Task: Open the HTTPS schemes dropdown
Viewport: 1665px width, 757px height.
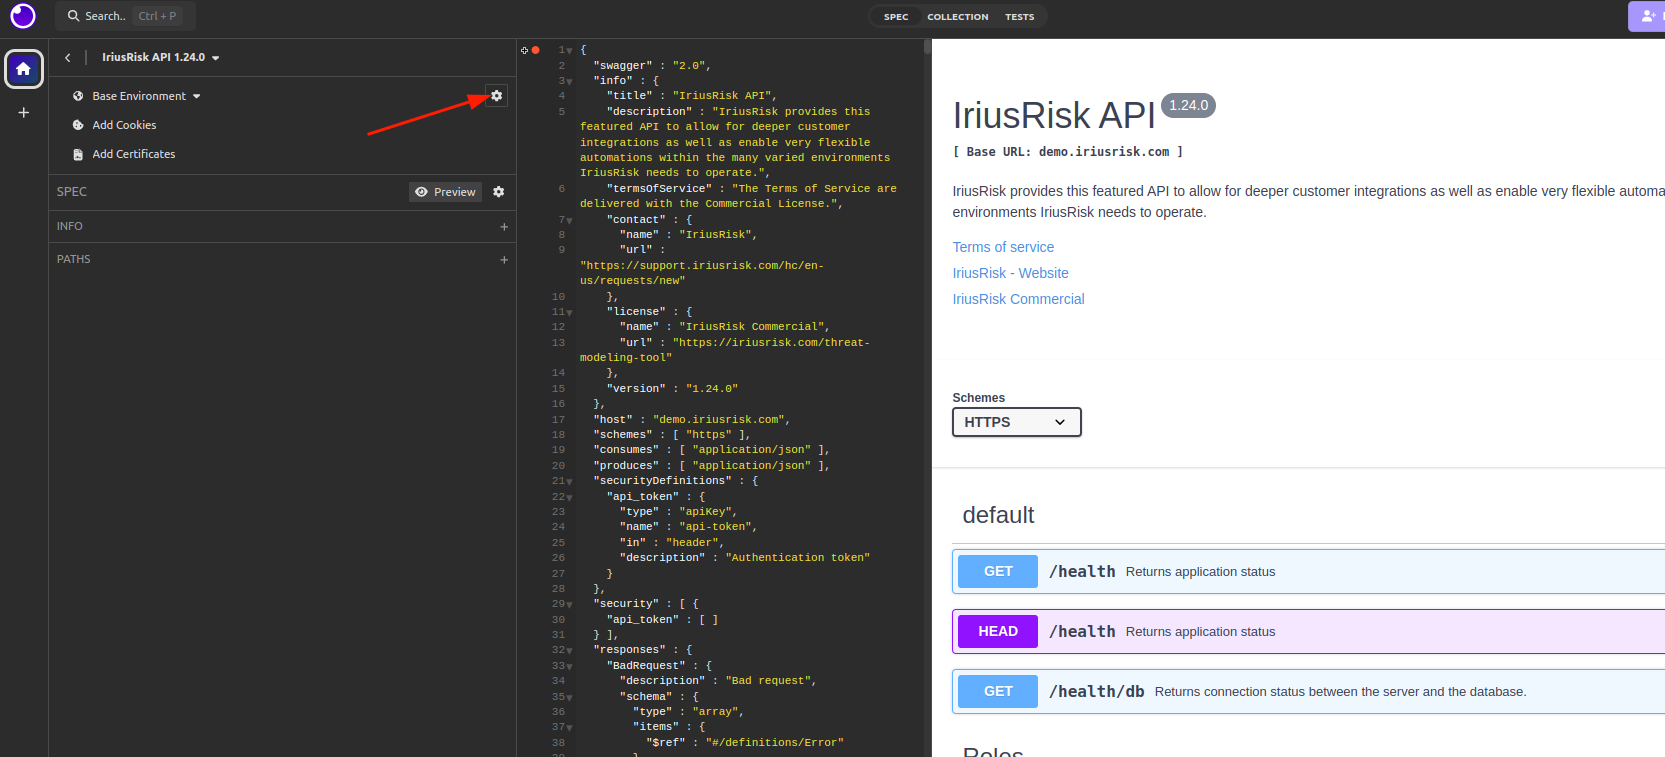Action: (1017, 422)
